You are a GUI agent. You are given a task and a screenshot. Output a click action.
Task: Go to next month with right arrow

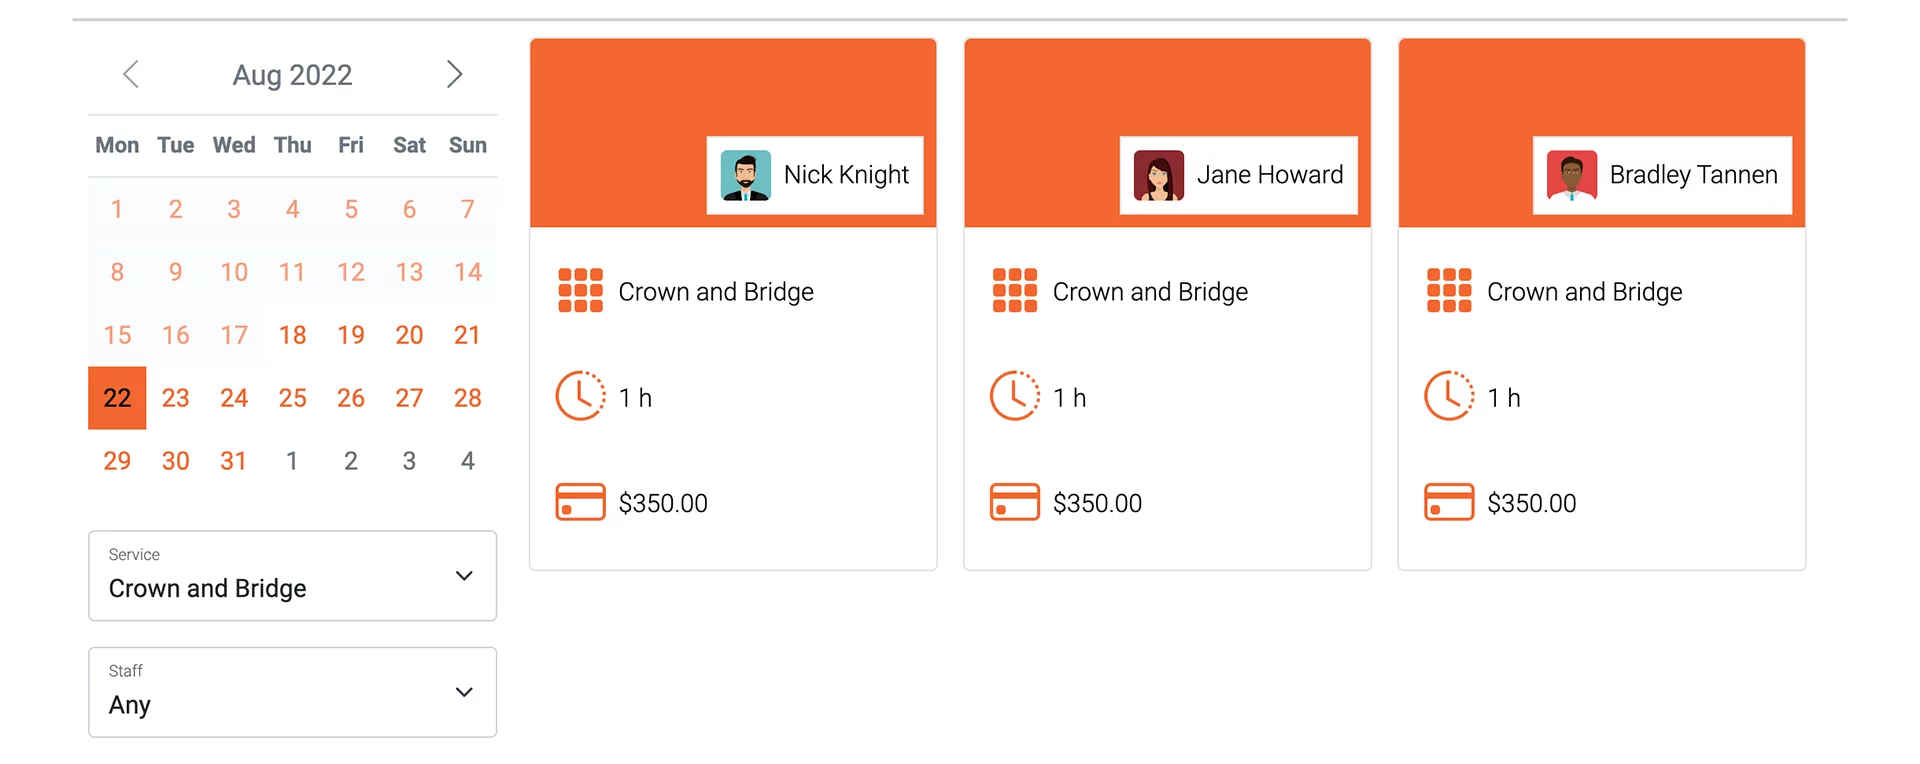pyautogui.click(x=454, y=74)
